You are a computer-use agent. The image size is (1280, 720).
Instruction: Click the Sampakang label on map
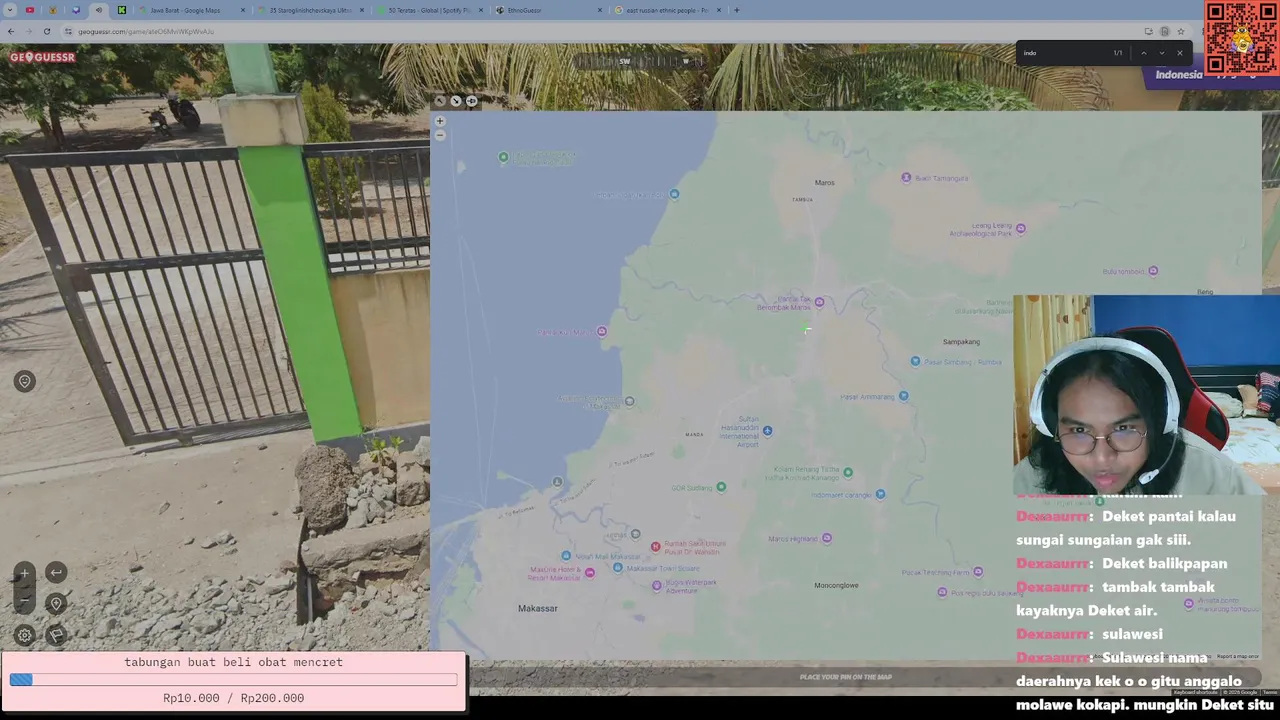tap(961, 342)
